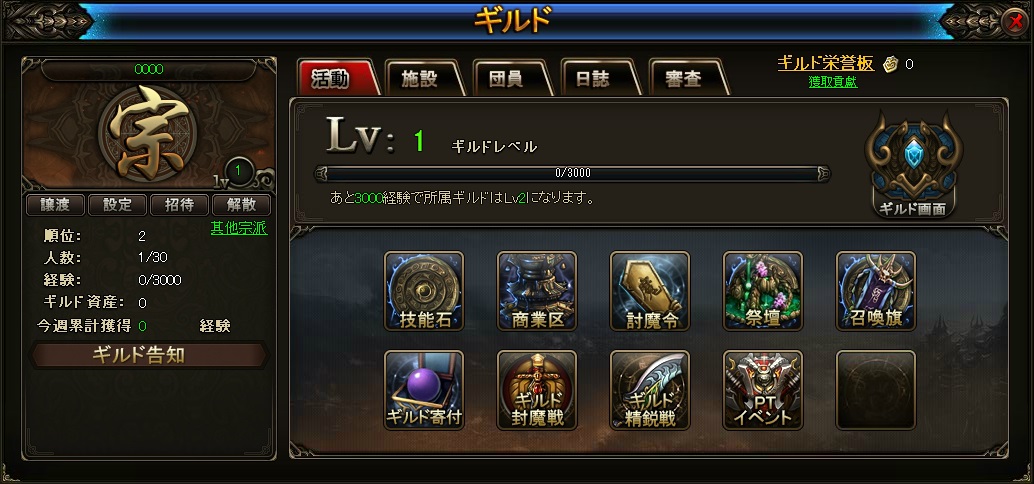Open the 審査 tab
Viewport: 1034px width, 484px height.
tap(686, 78)
